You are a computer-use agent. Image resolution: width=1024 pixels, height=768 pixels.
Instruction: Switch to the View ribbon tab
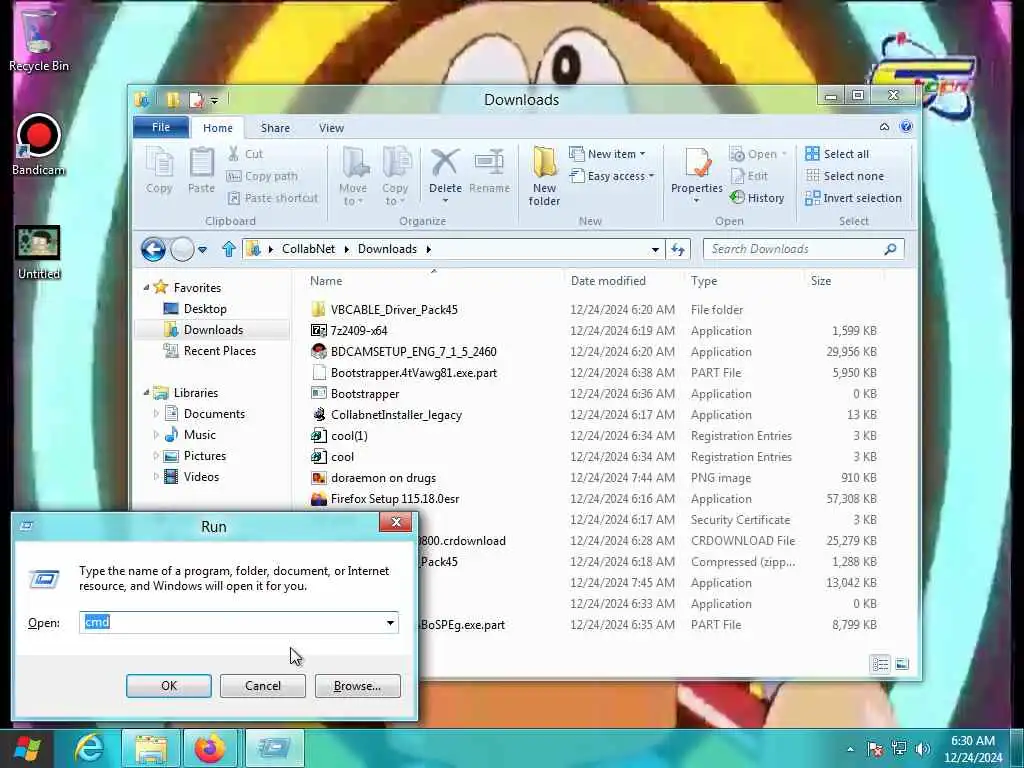(331, 128)
